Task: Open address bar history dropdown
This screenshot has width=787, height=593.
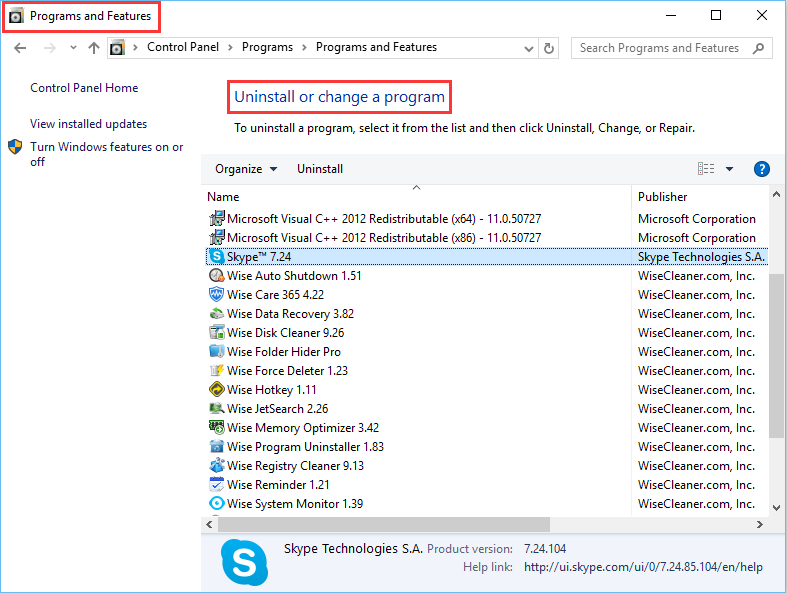Action: 529,49
